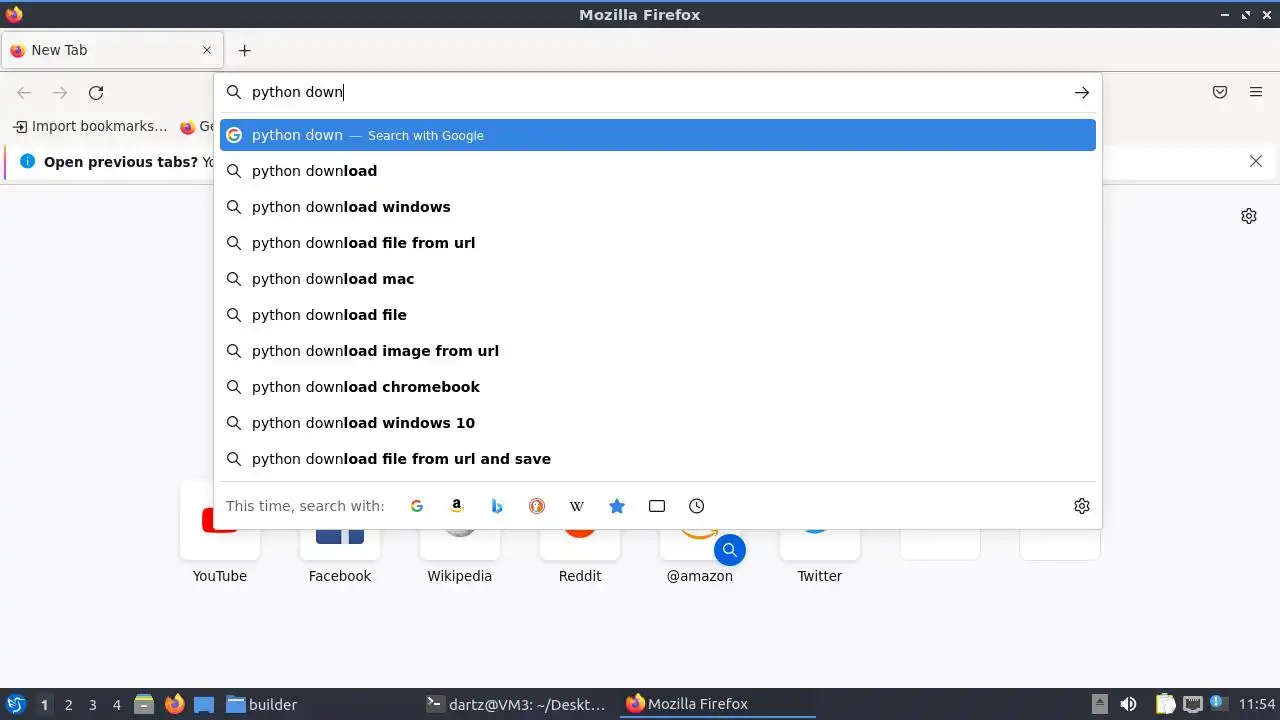Open network status tray icon

coord(1192,704)
